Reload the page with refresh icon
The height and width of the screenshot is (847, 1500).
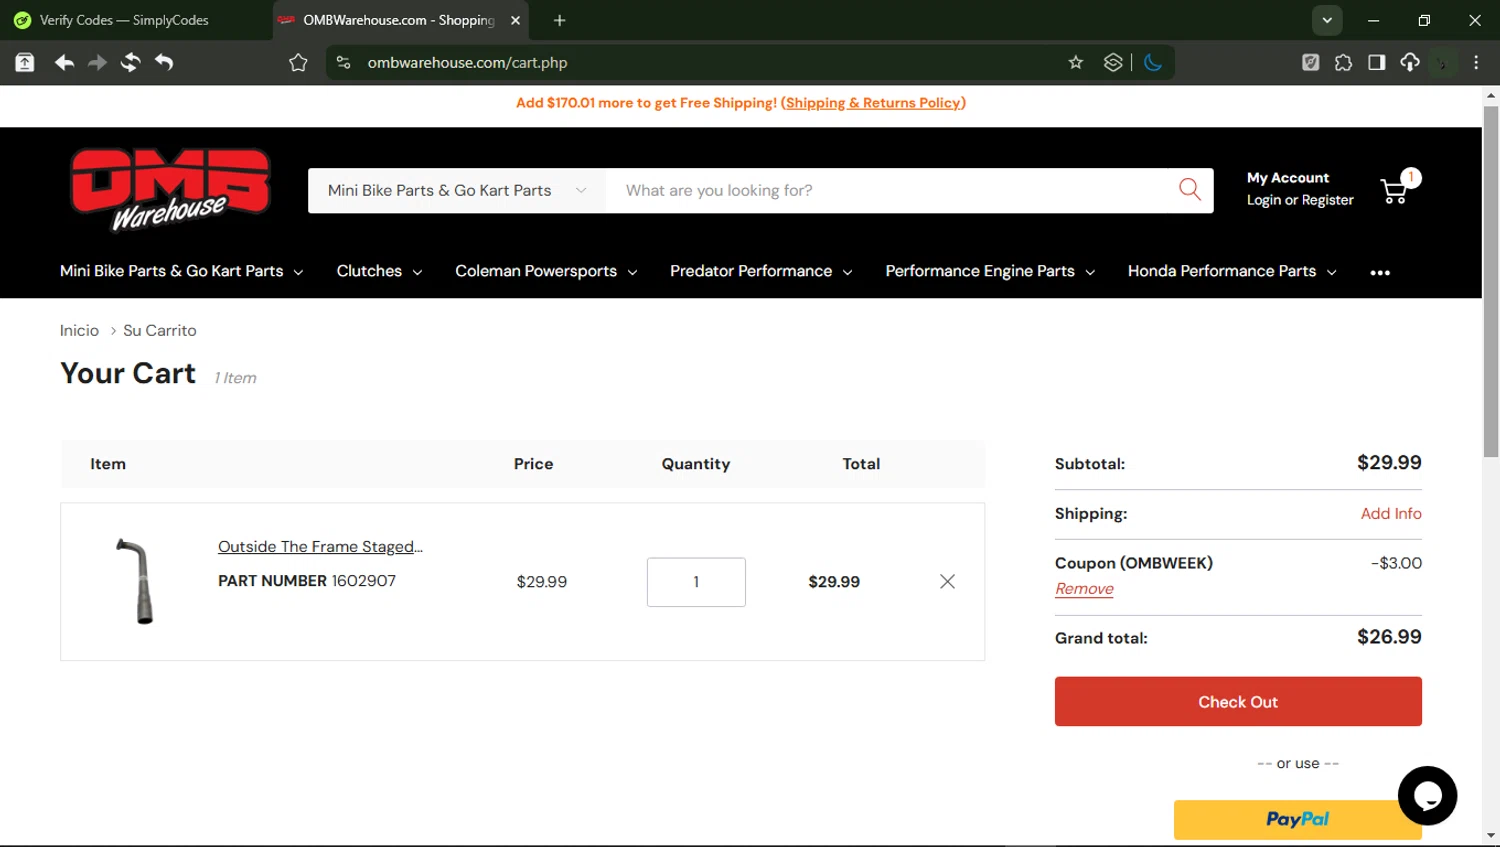130,62
